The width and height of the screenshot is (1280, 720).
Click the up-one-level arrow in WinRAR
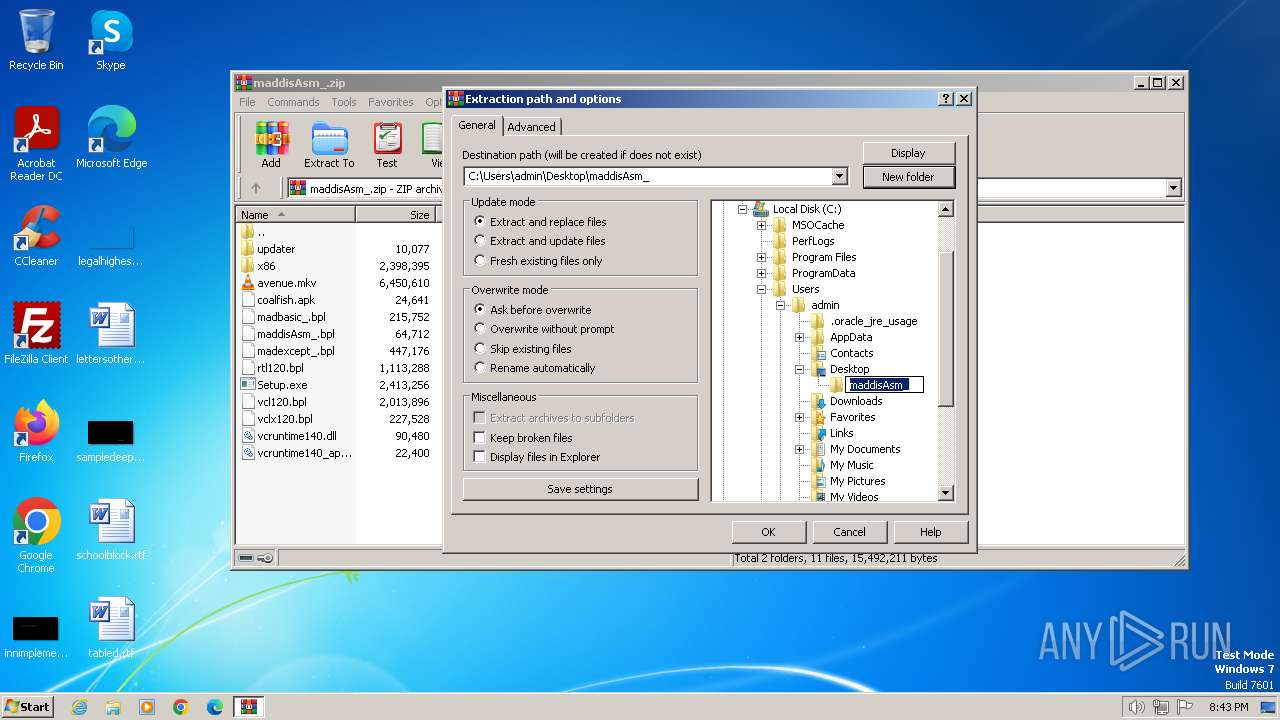[x=256, y=188]
